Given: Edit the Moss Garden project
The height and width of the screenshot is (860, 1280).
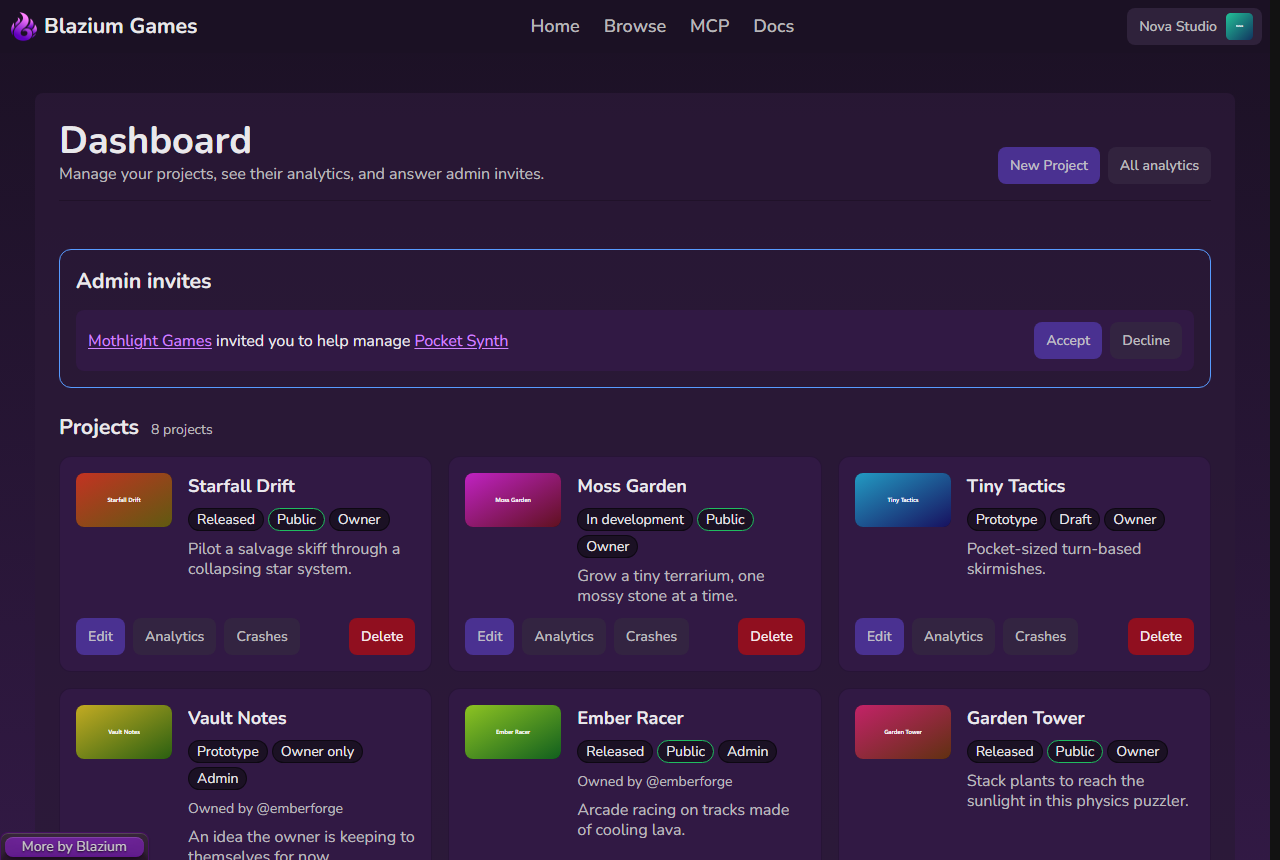Looking at the screenshot, I should coord(490,636).
